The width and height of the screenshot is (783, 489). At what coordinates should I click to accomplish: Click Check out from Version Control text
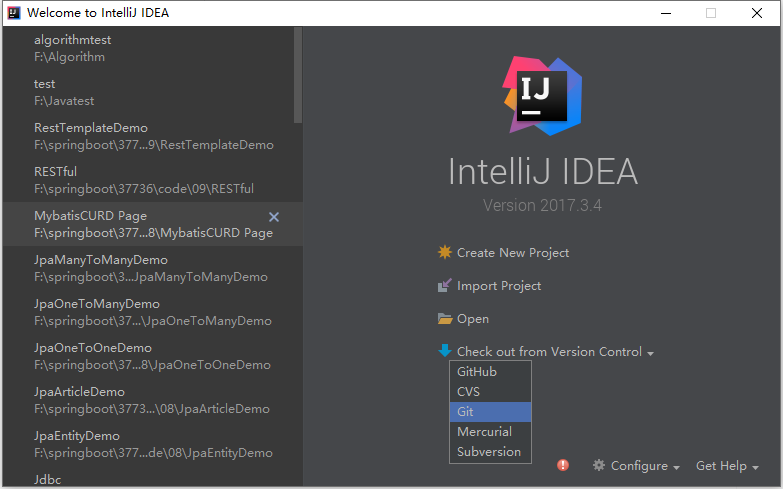pyautogui.click(x=549, y=352)
